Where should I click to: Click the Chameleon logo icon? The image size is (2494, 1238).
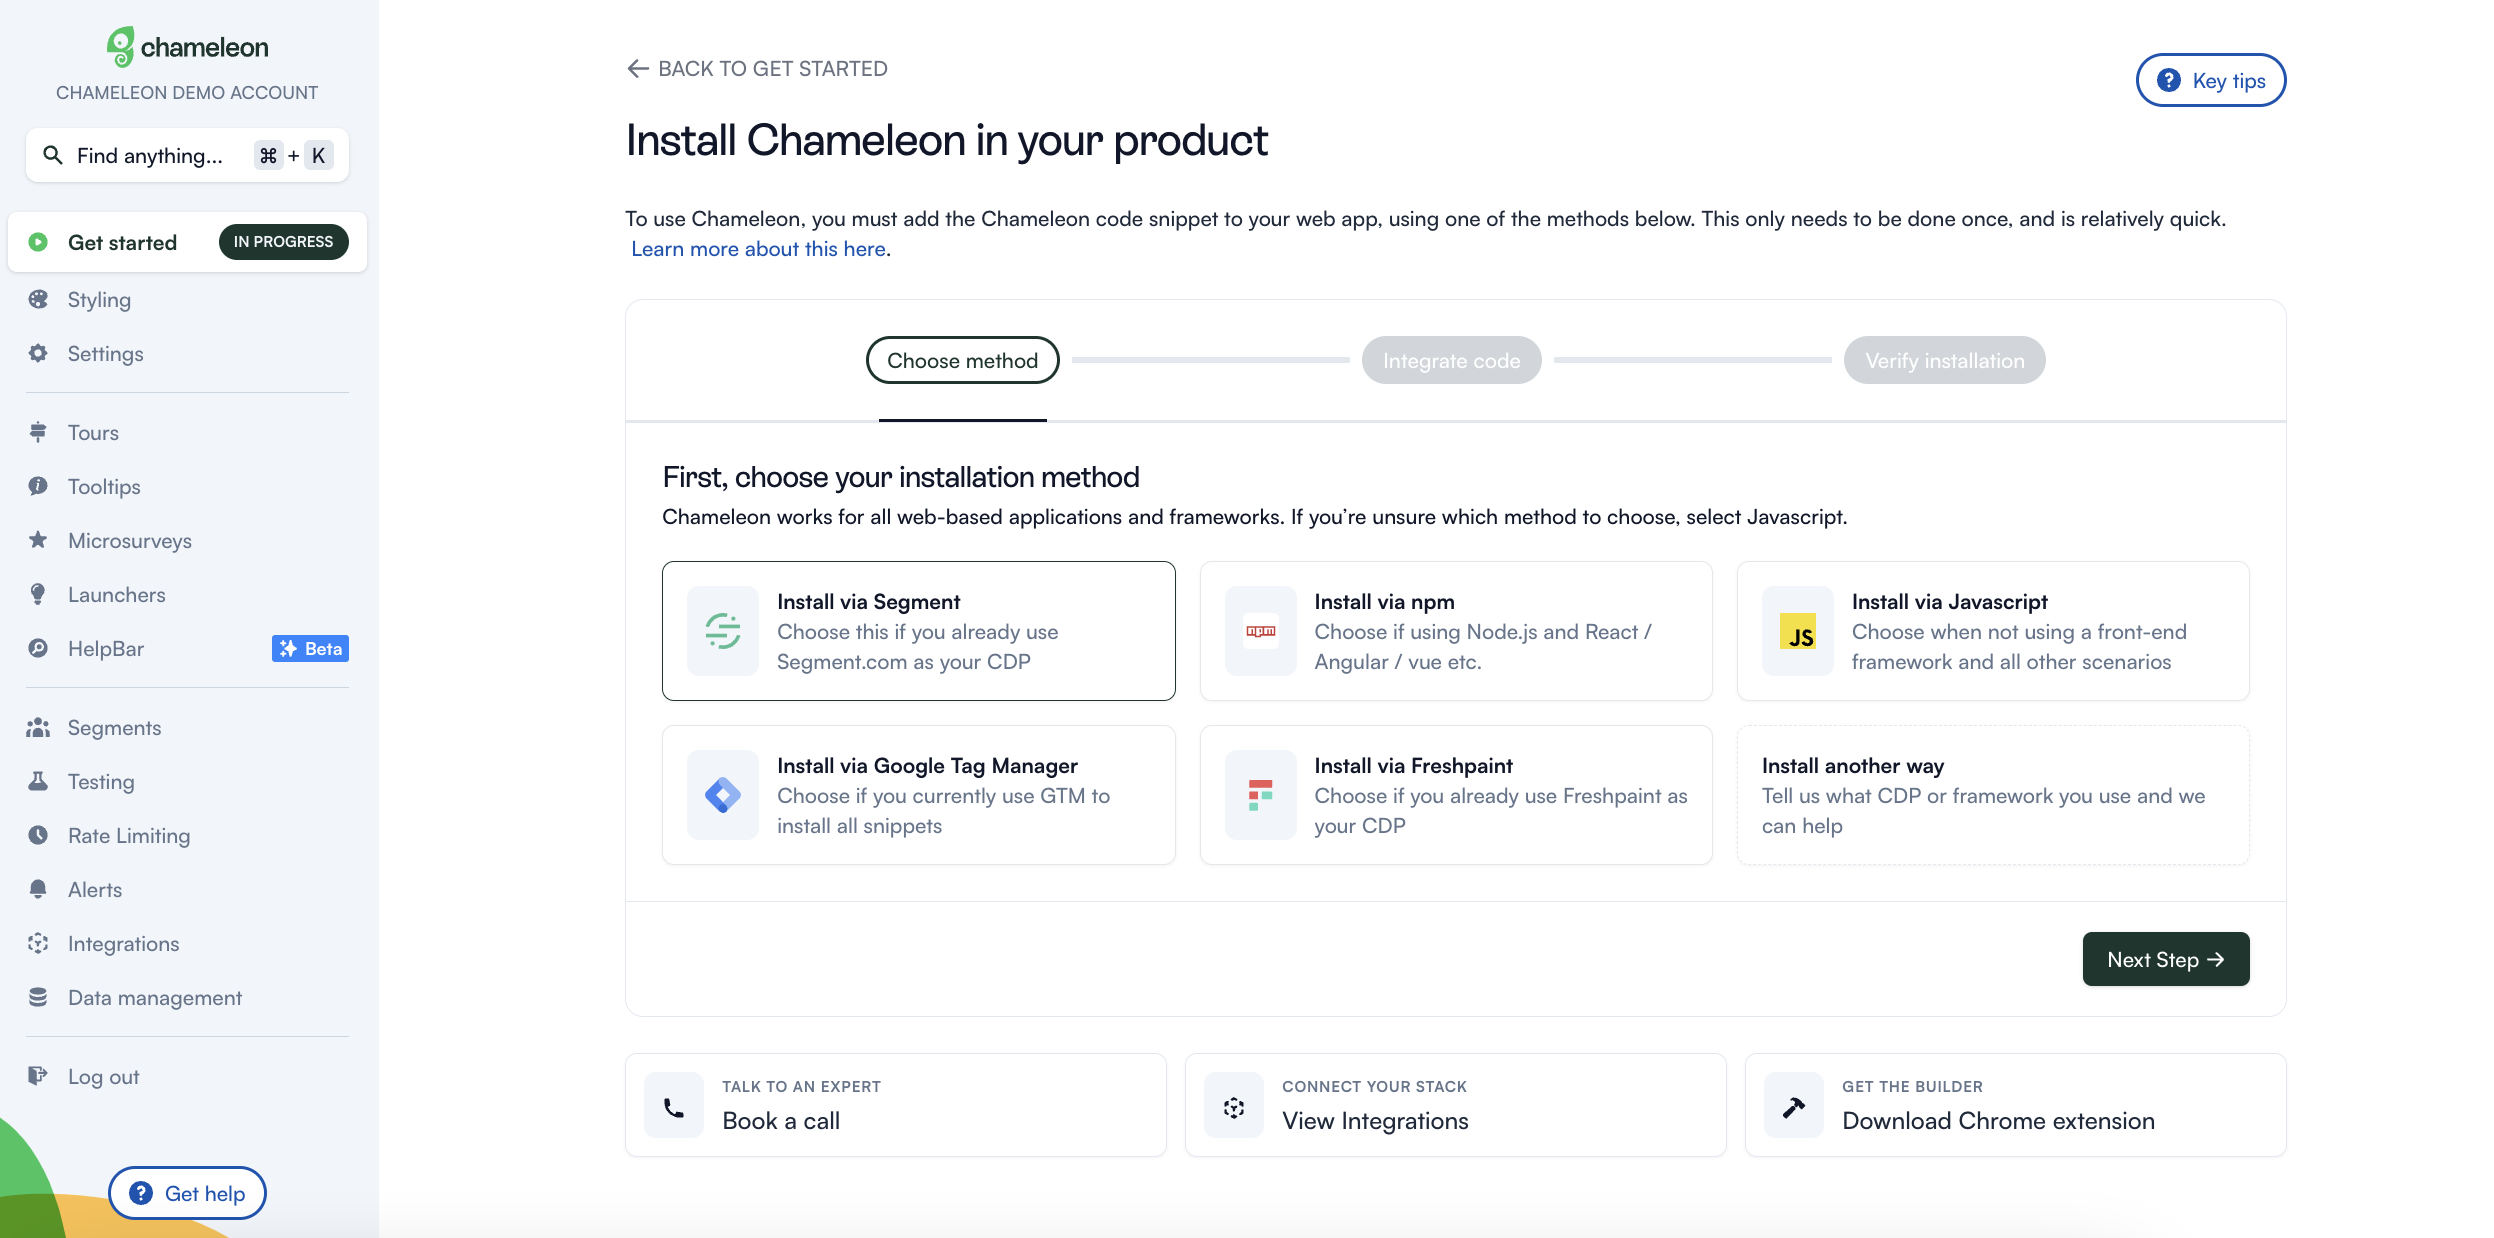[x=120, y=47]
